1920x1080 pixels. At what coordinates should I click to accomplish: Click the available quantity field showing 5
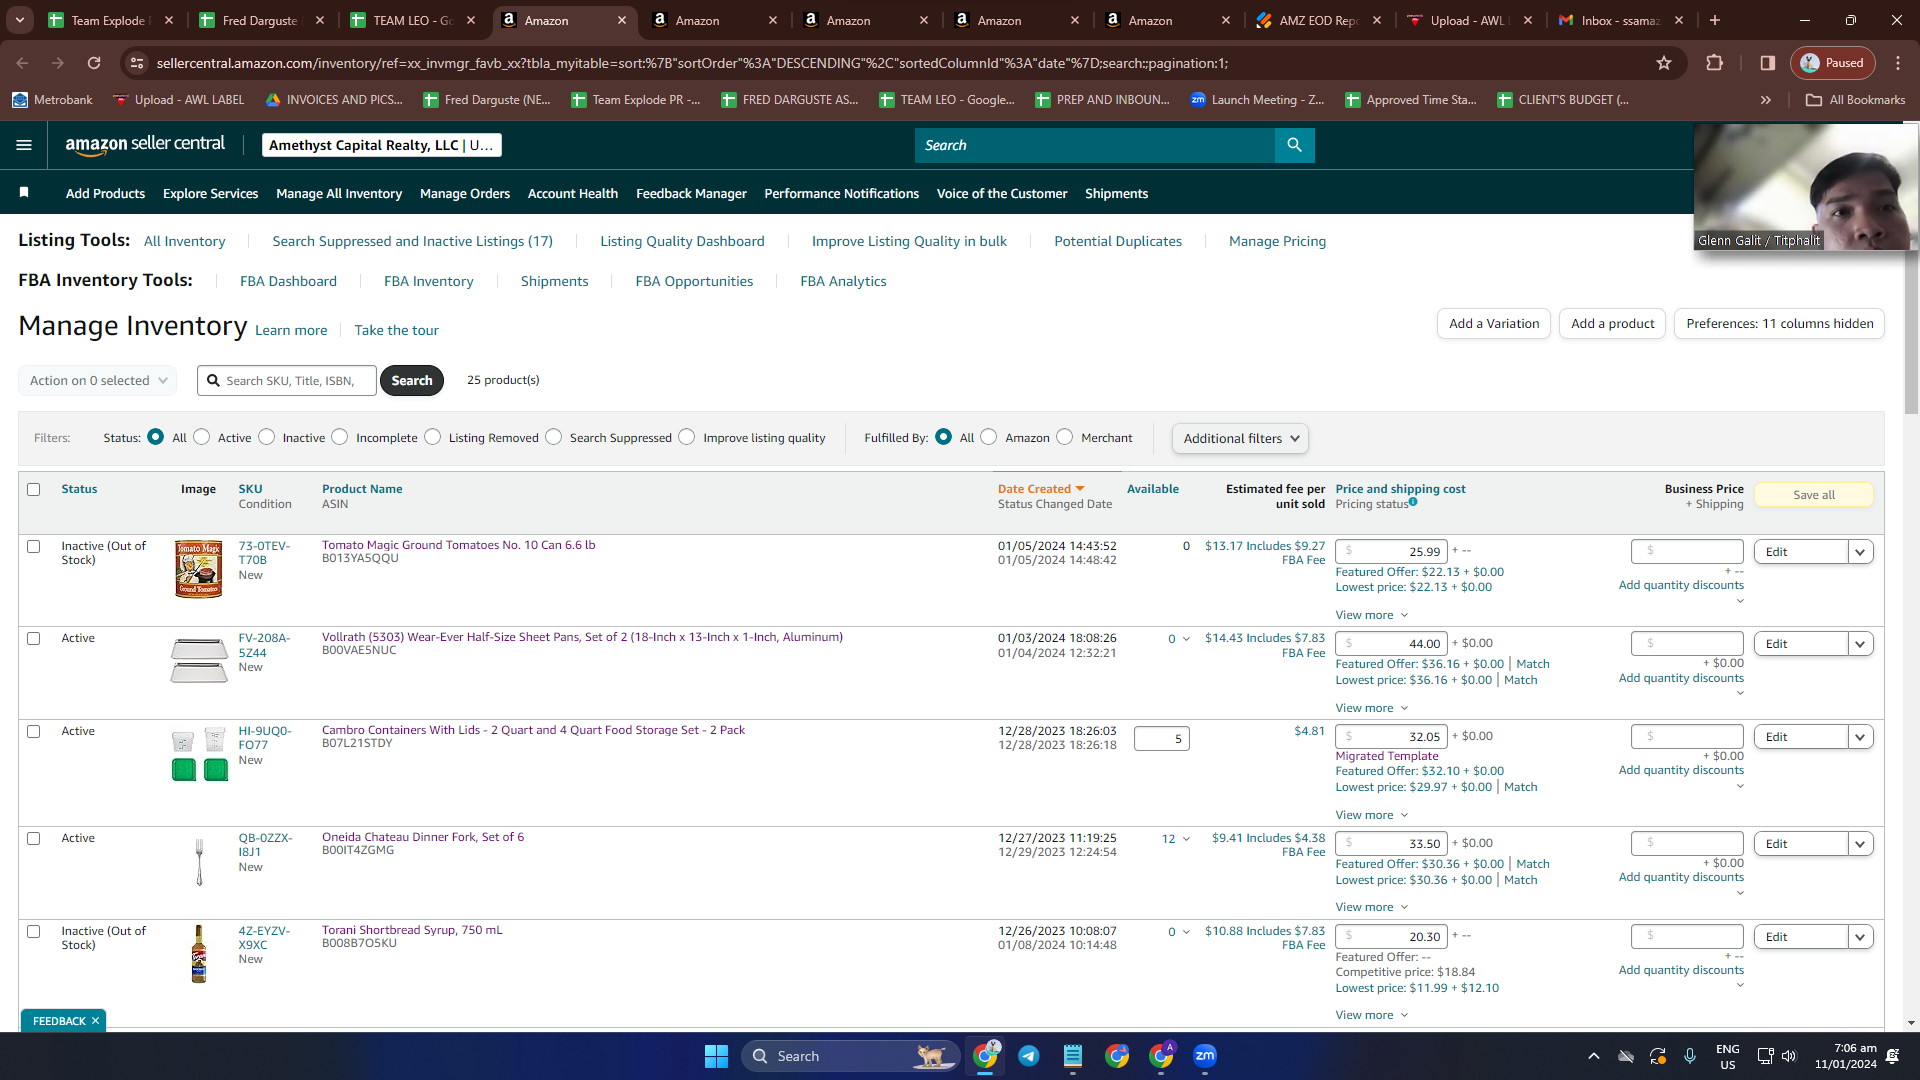point(1162,739)
